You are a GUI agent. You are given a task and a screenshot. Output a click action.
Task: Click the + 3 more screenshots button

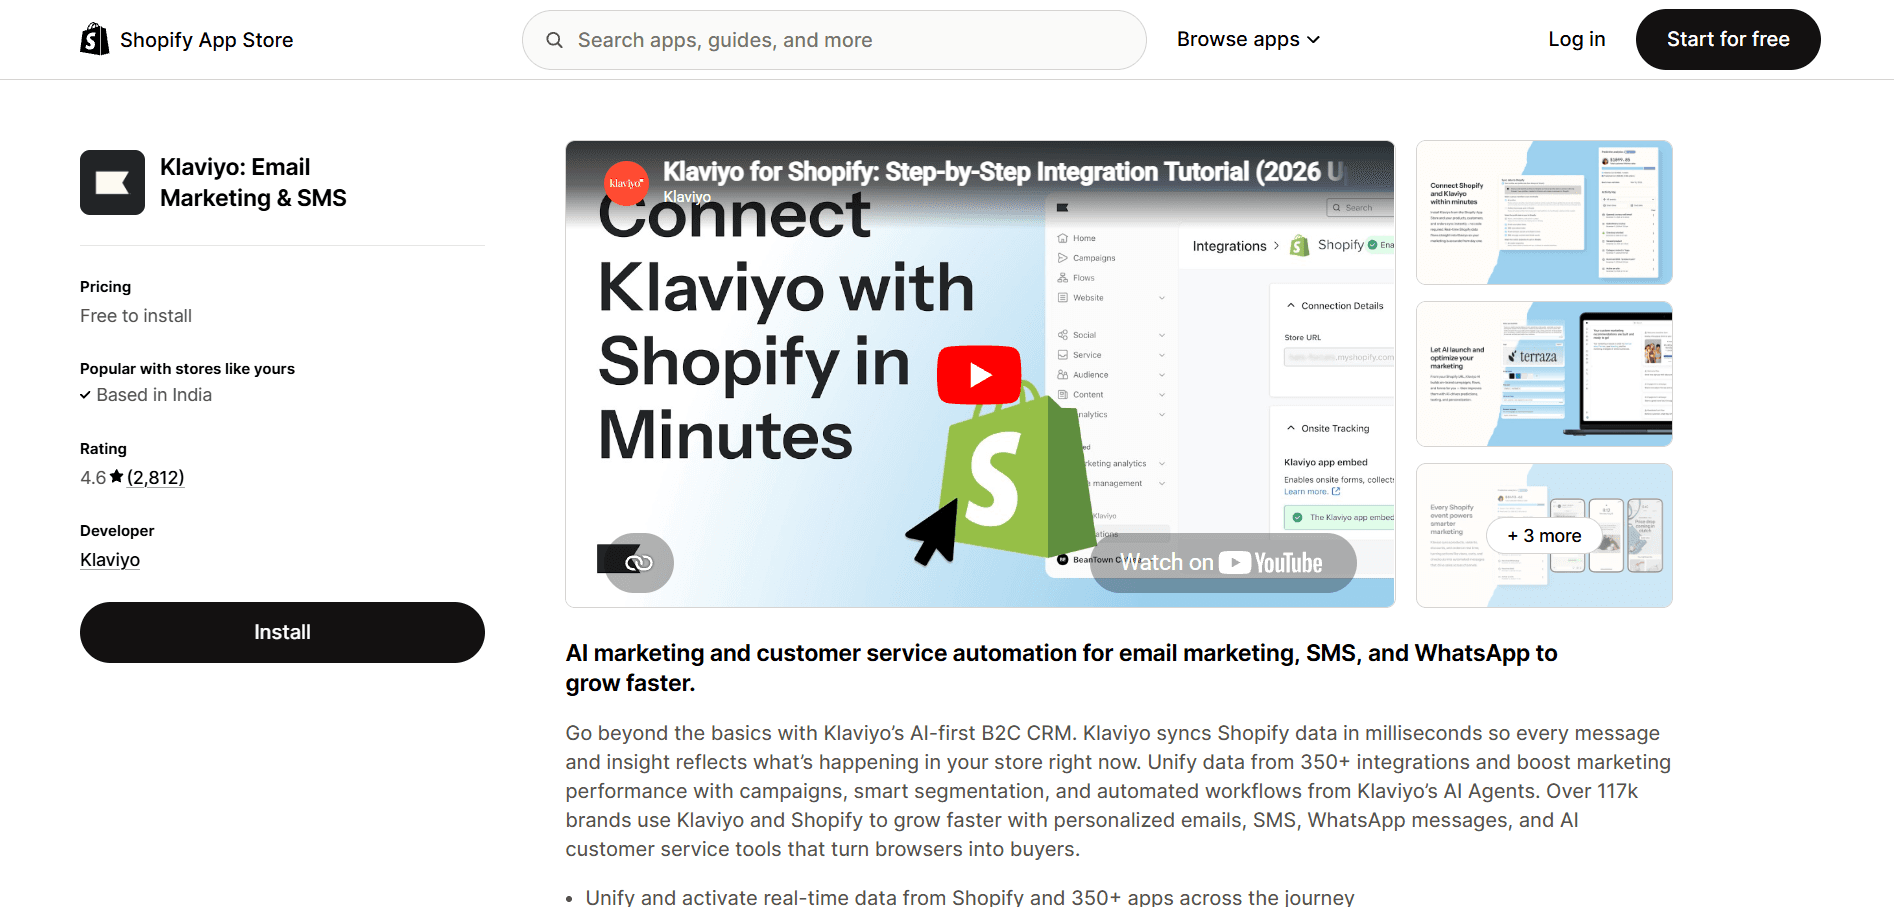tap(1544, 536)
